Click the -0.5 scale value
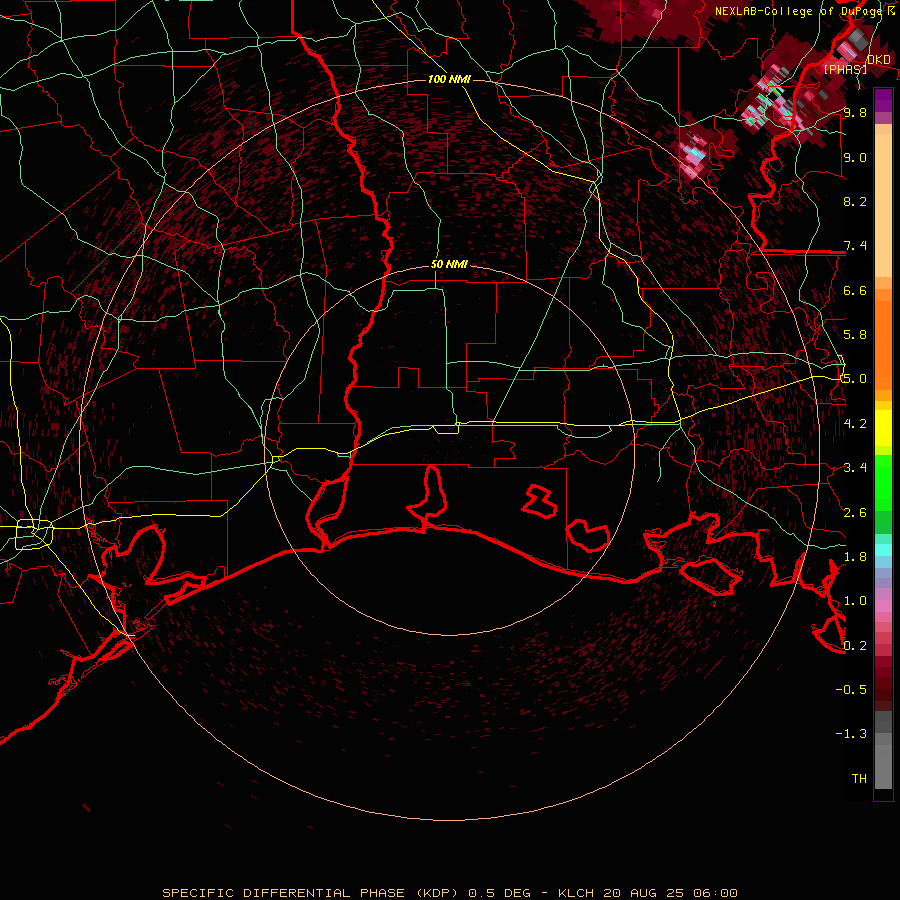 [x=851, y=689]
